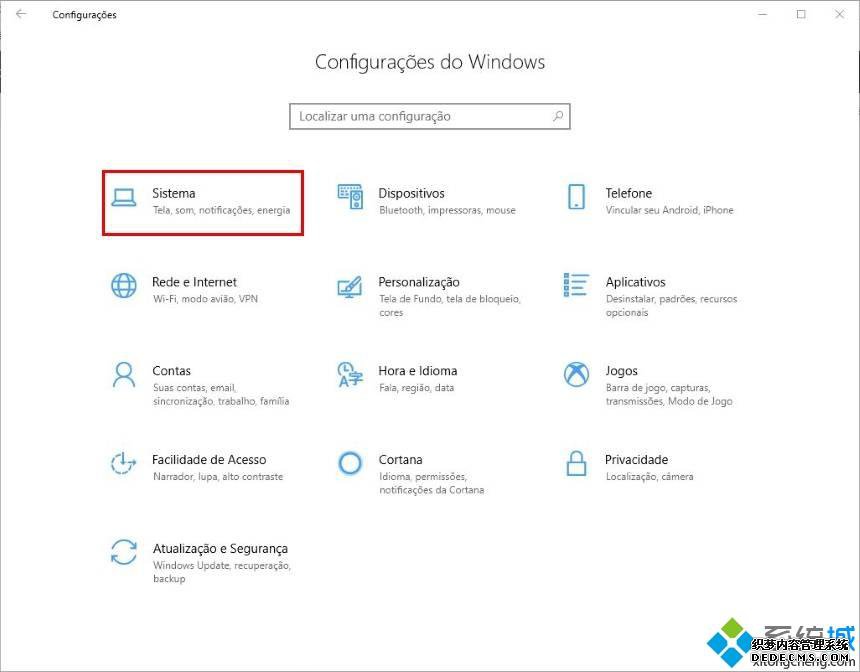The image size is (860, 672).
Task: Open the Rede e Internet globe icon
Action: [124, 286]
